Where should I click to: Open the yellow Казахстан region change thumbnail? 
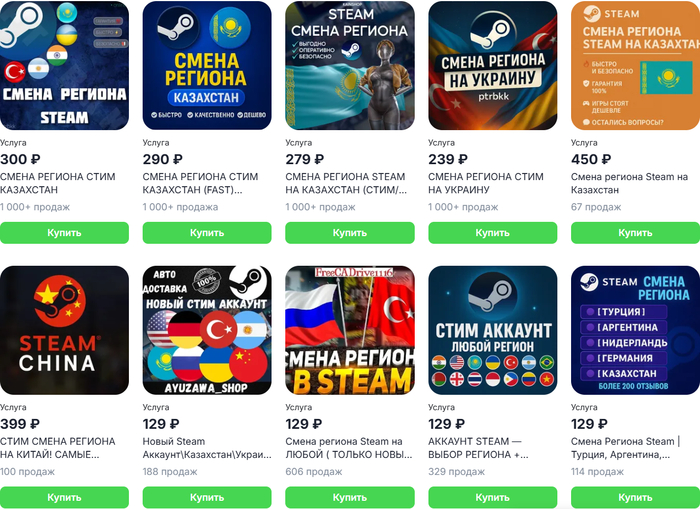click(207, 65)
